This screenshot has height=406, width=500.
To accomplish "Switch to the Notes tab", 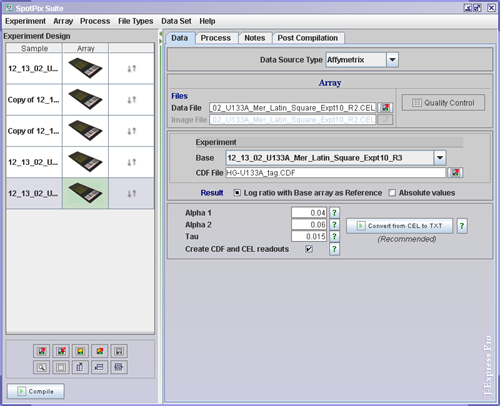I will (255, 38).
